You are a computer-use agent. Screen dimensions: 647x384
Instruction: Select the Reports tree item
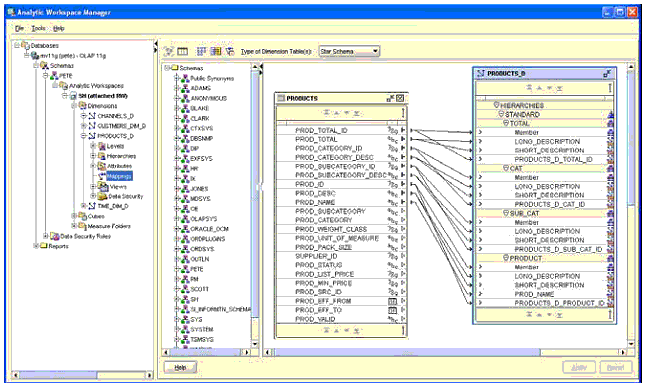click(x=58, y=246)
